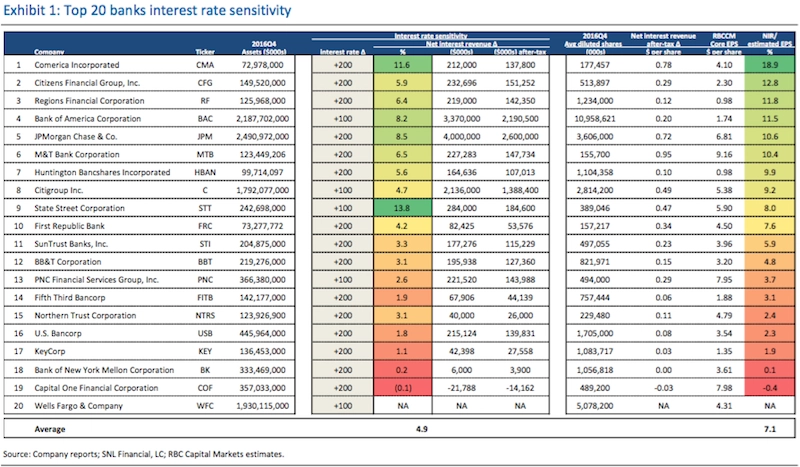The image size is (800, 467).
Task: Click the KeyCorp company name
Action: click(x=49, y=351)
